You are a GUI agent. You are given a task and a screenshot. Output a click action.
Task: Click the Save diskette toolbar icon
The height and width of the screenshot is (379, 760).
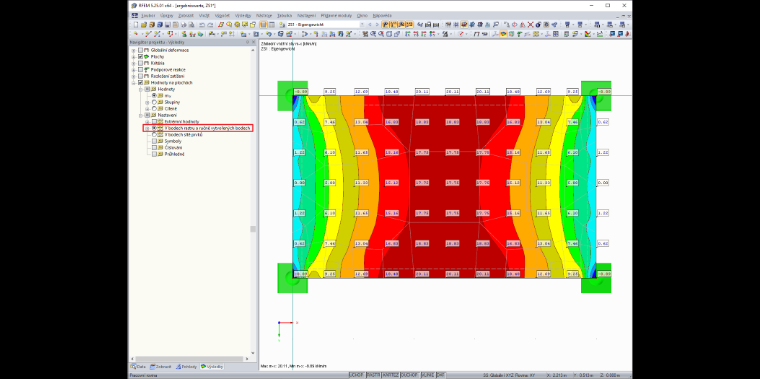click(x=167, y=24)
